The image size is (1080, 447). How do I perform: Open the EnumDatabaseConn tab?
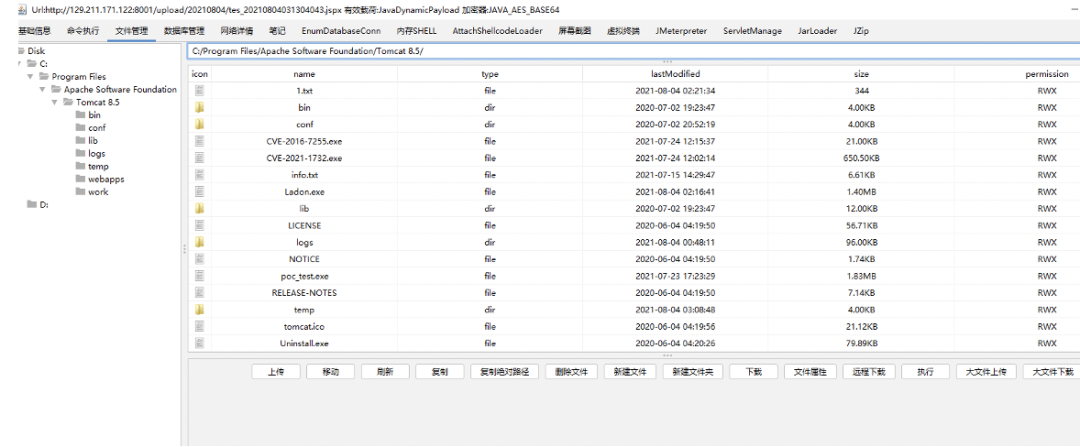[341, 31]
